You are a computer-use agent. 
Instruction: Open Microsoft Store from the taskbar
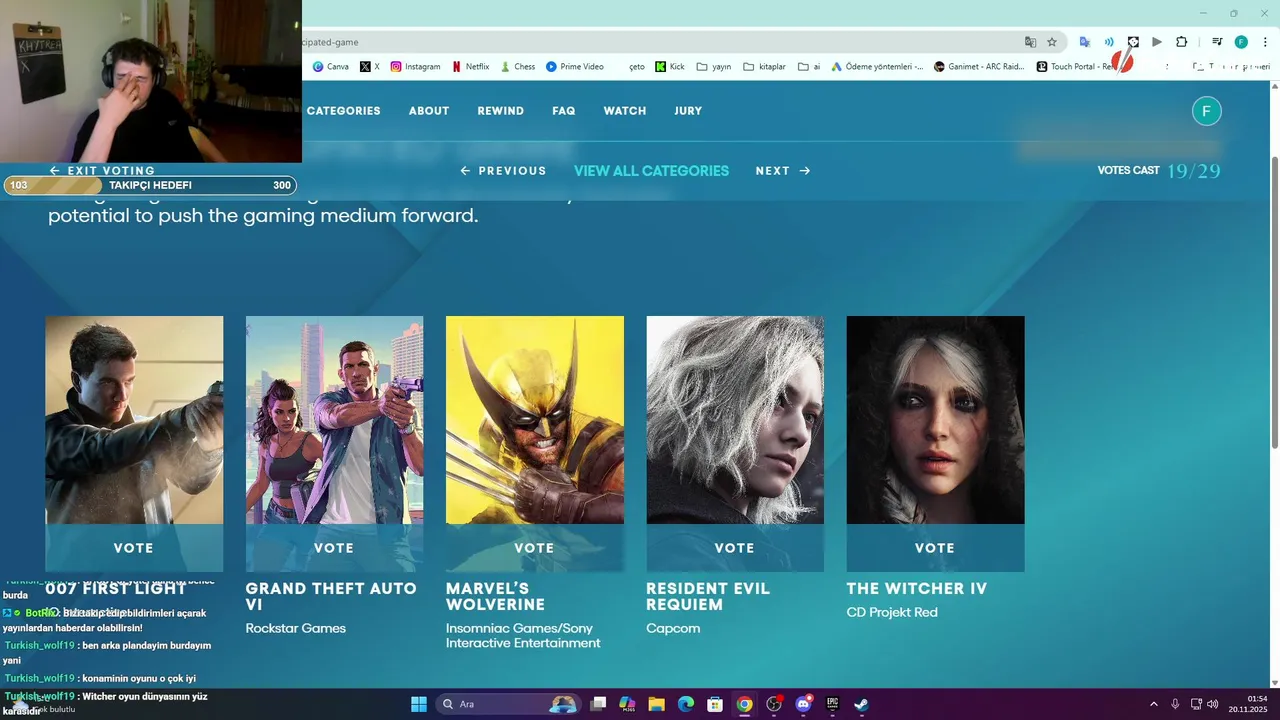coord(715,704)
